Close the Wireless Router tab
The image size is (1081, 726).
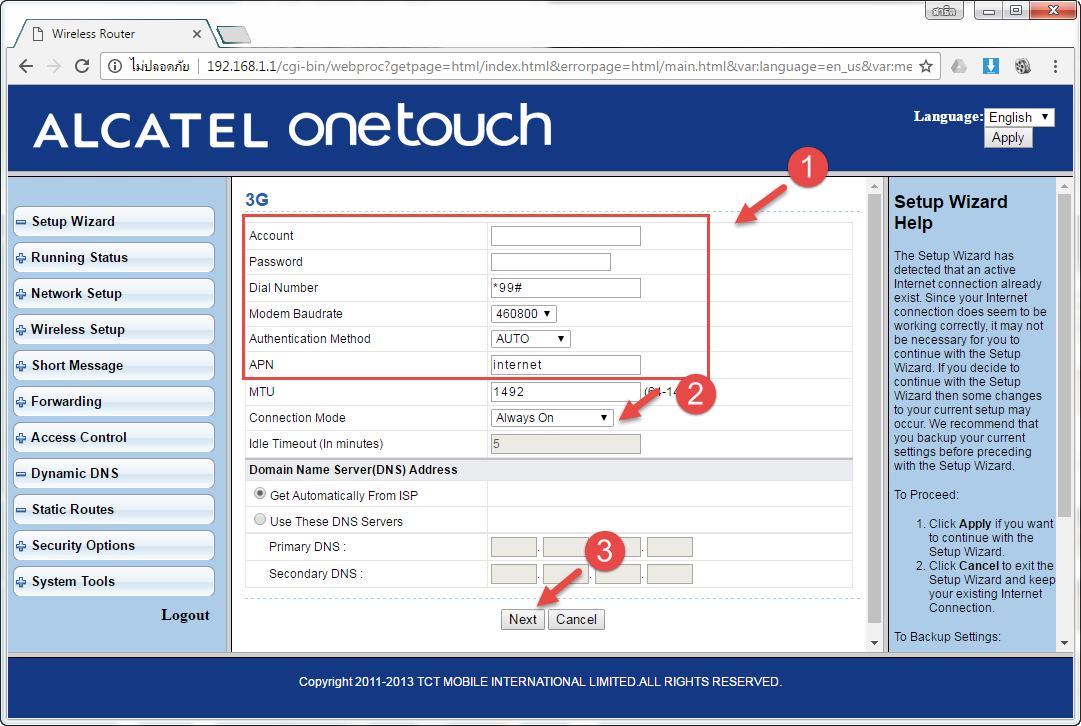pyautogui.click(x=196, y=34)
